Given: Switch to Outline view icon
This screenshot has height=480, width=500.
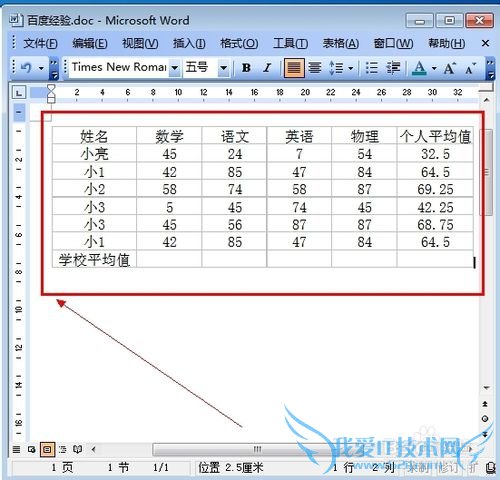Looking at the screenshot, I should pos(63,449).
